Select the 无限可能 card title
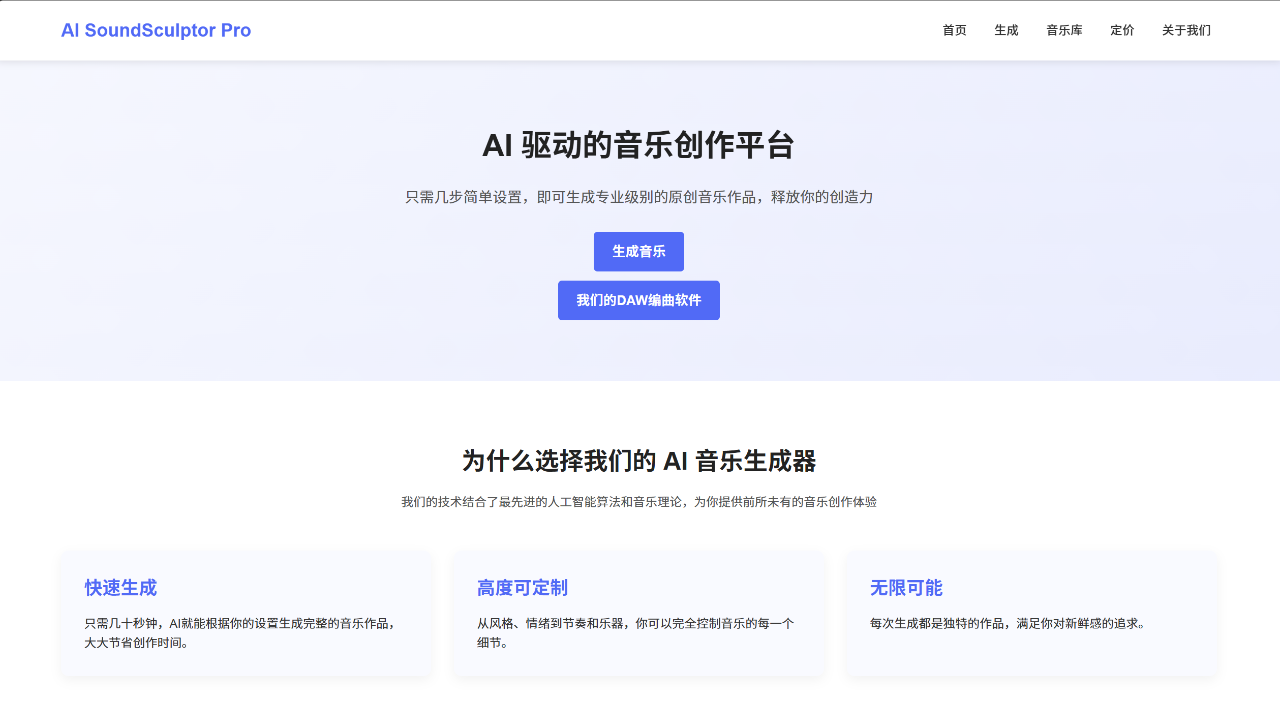 point(906,588)
